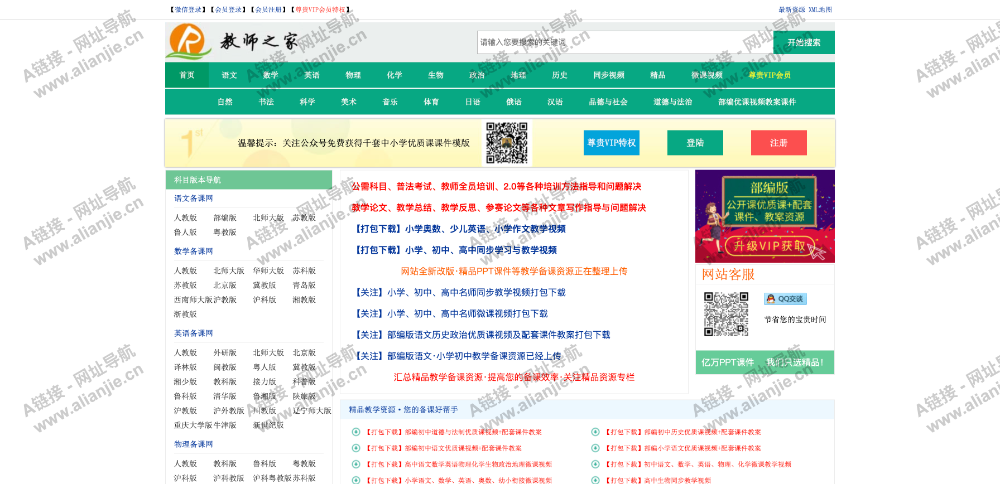Click bullet icon beside 部编初中历史优质课视频
The height and width of the screenshot is (484, 1000).
click(595, 432)
